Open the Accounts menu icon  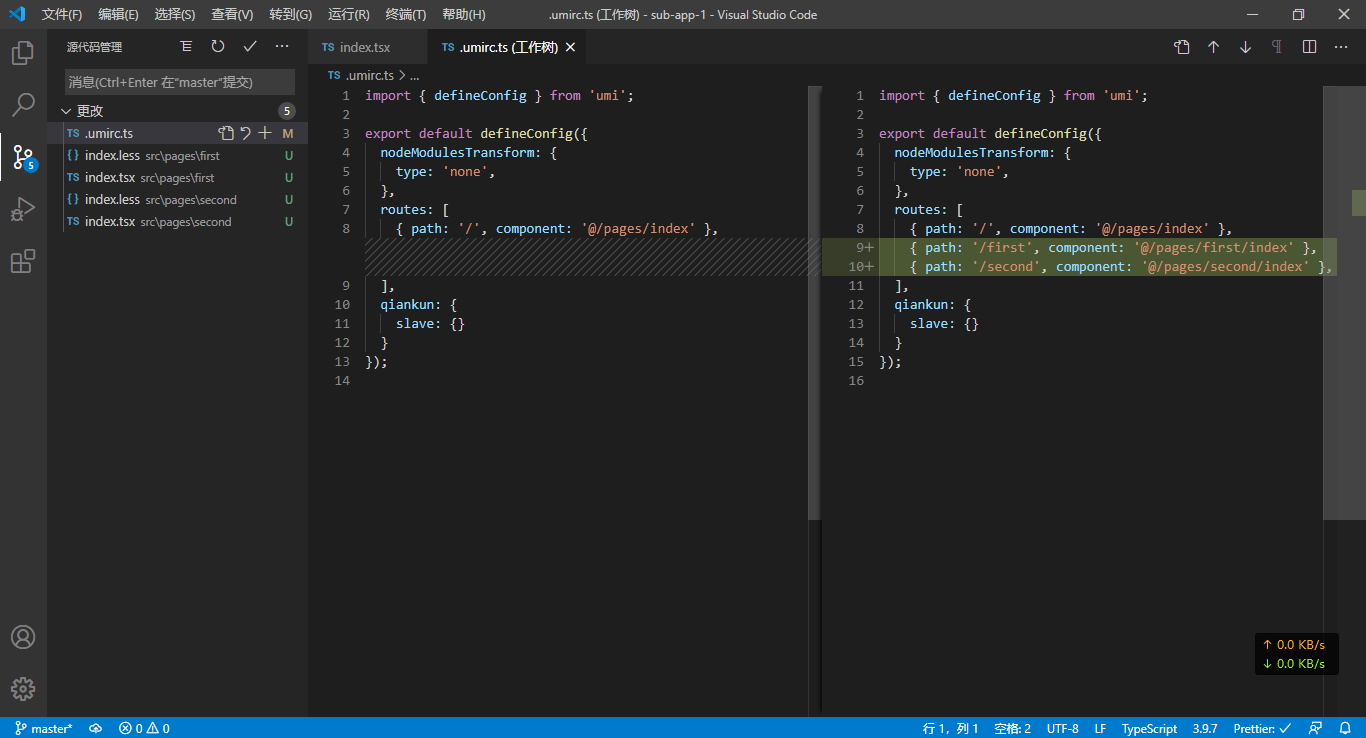pyautogui.click(x=23, y=637)
